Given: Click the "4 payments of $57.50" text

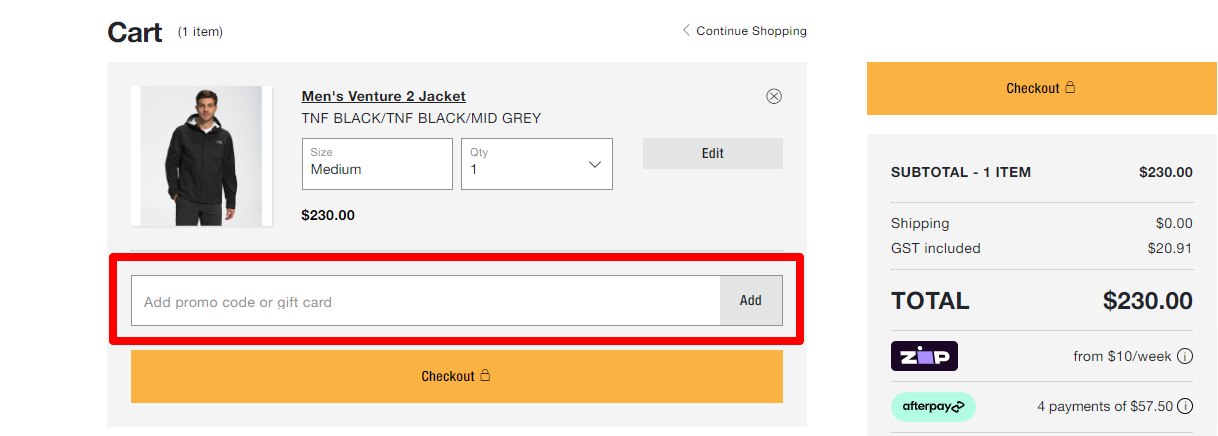Looking at the screenshot, I should click(x=1105, y=406).
